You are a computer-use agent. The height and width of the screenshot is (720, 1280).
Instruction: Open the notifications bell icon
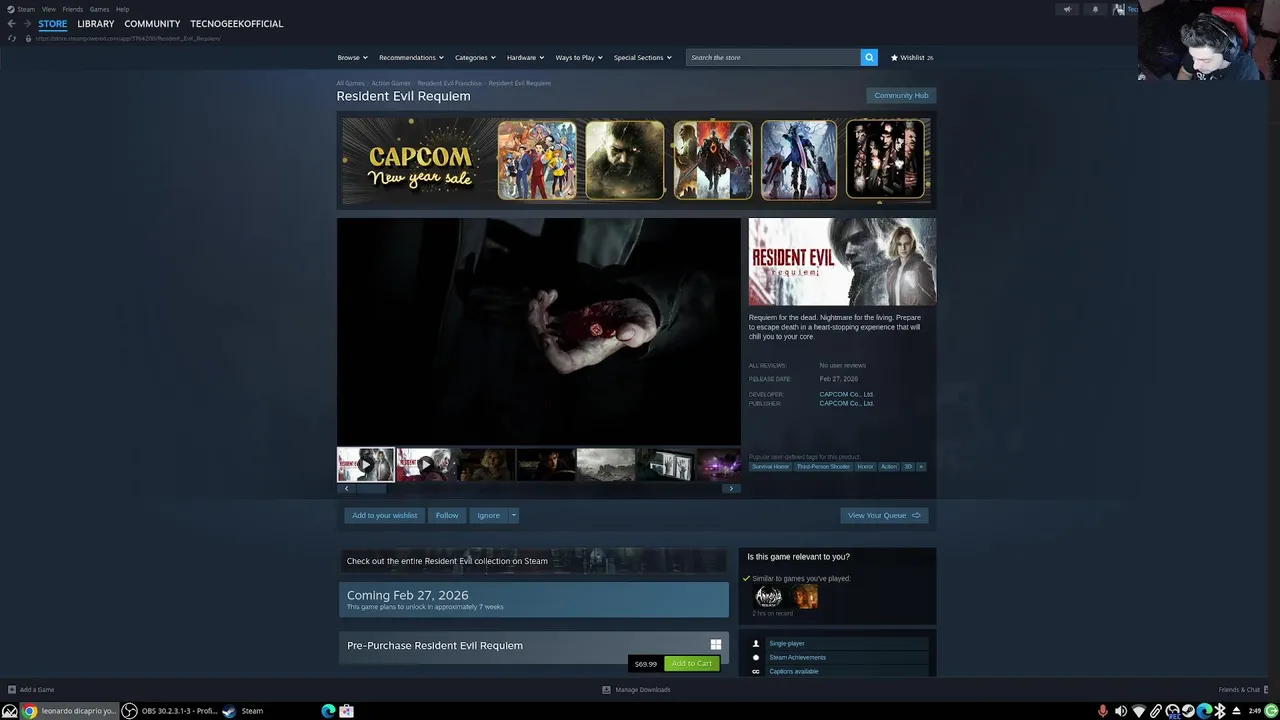1095,9
